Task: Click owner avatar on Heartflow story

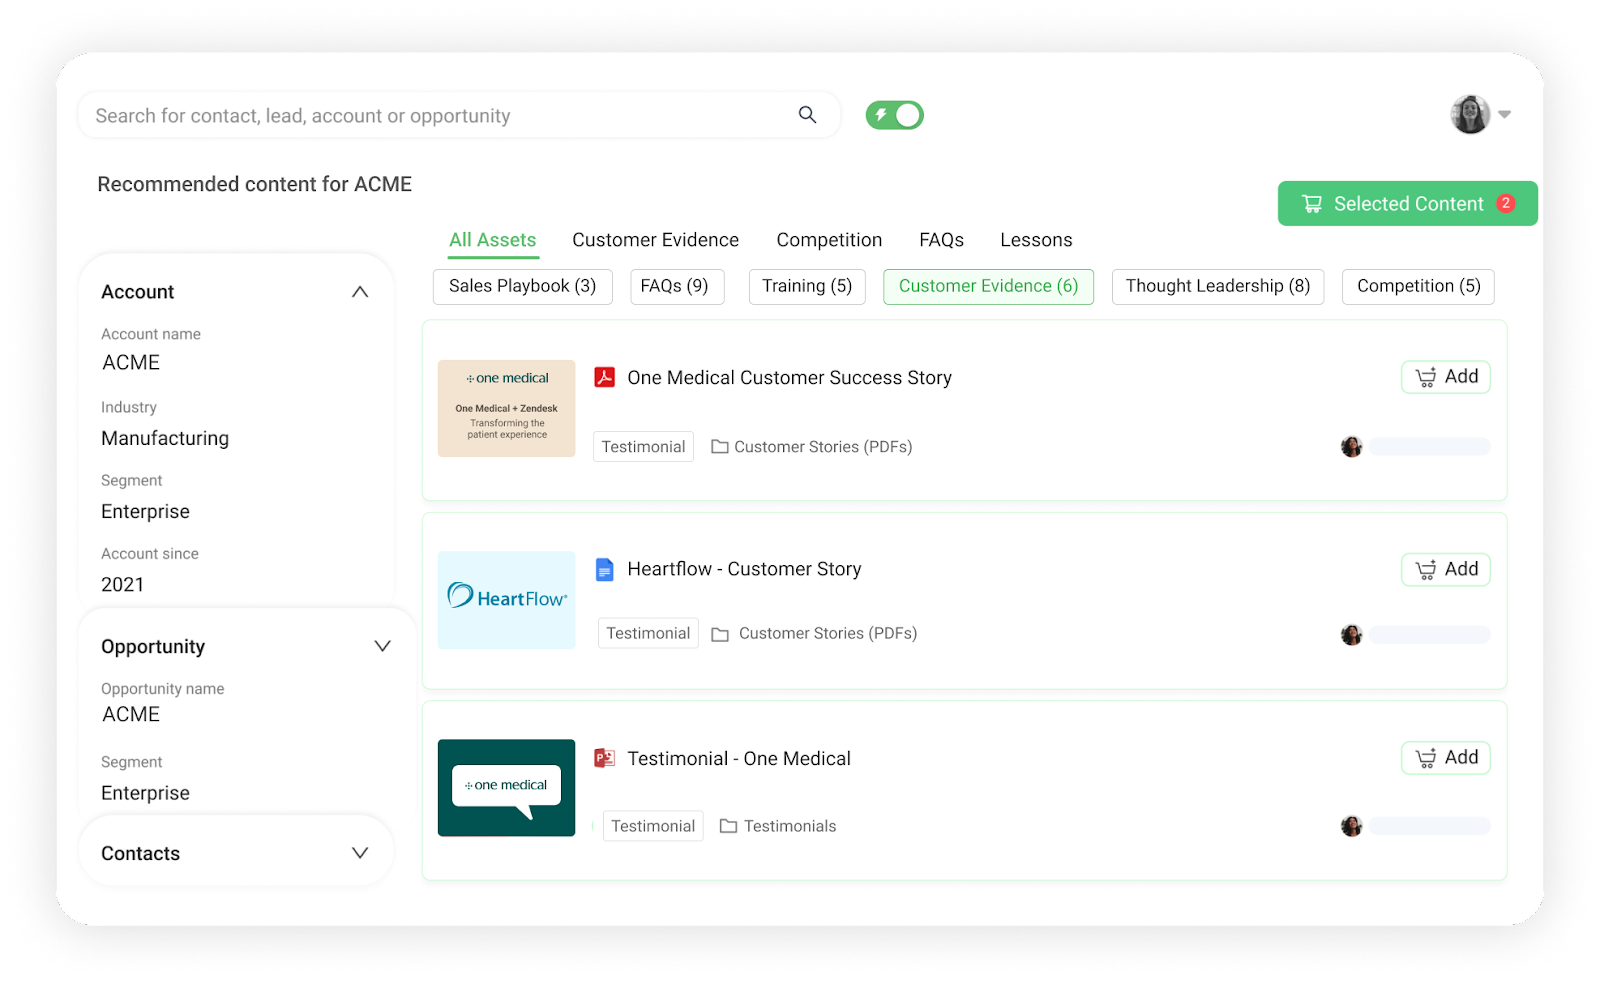Action: (x=1352, y=635)
